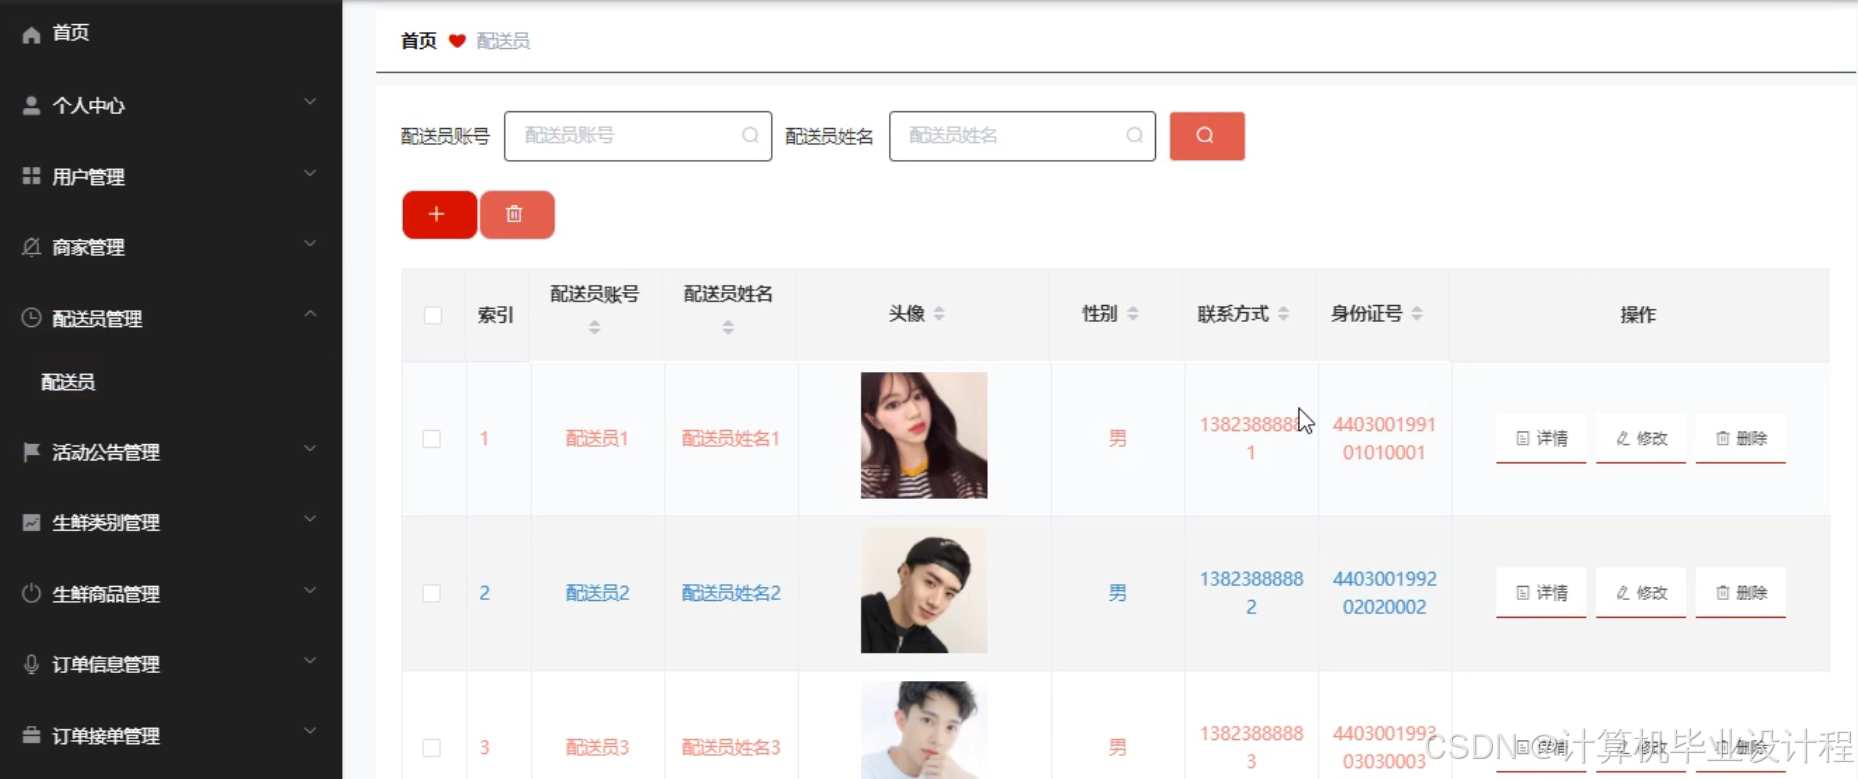
Task: Click 删除 button for 配送员1
Action: tap(1741, 439)
